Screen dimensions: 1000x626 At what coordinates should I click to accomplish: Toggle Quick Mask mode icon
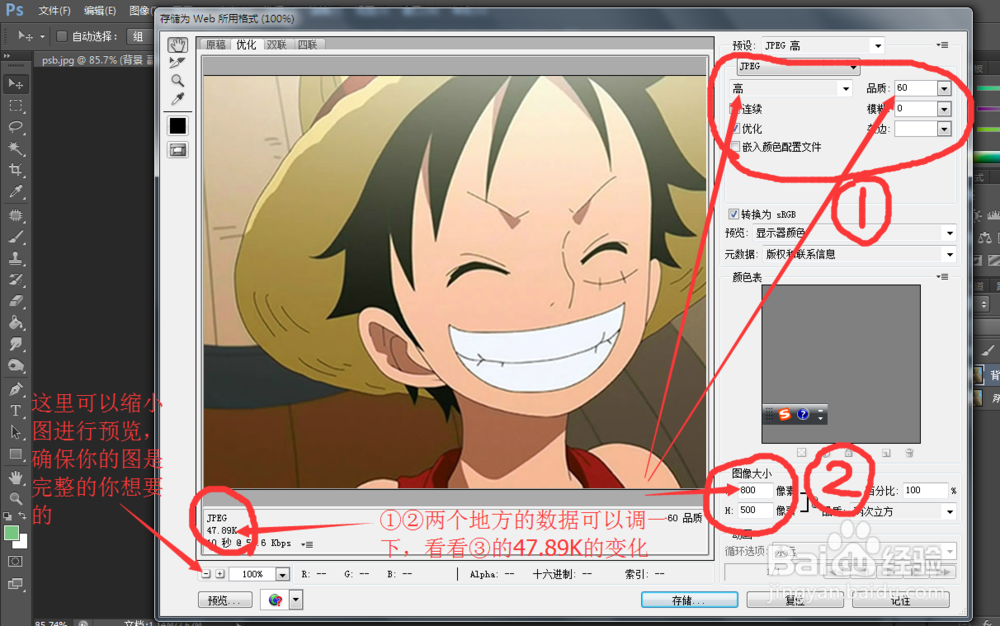pos(15,562)
